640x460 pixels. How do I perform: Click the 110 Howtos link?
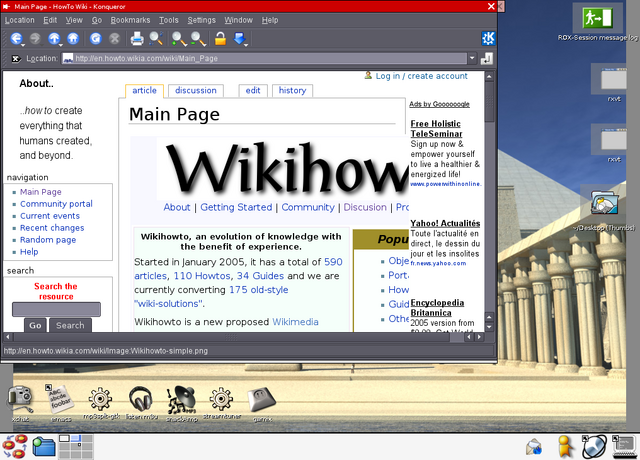click(x=202, y=276)
